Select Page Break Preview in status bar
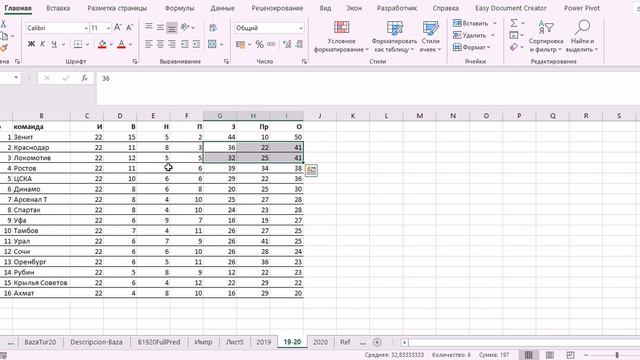Image resolution: width=640 pixels, height=360 pixels. click(x=571, y=355)
